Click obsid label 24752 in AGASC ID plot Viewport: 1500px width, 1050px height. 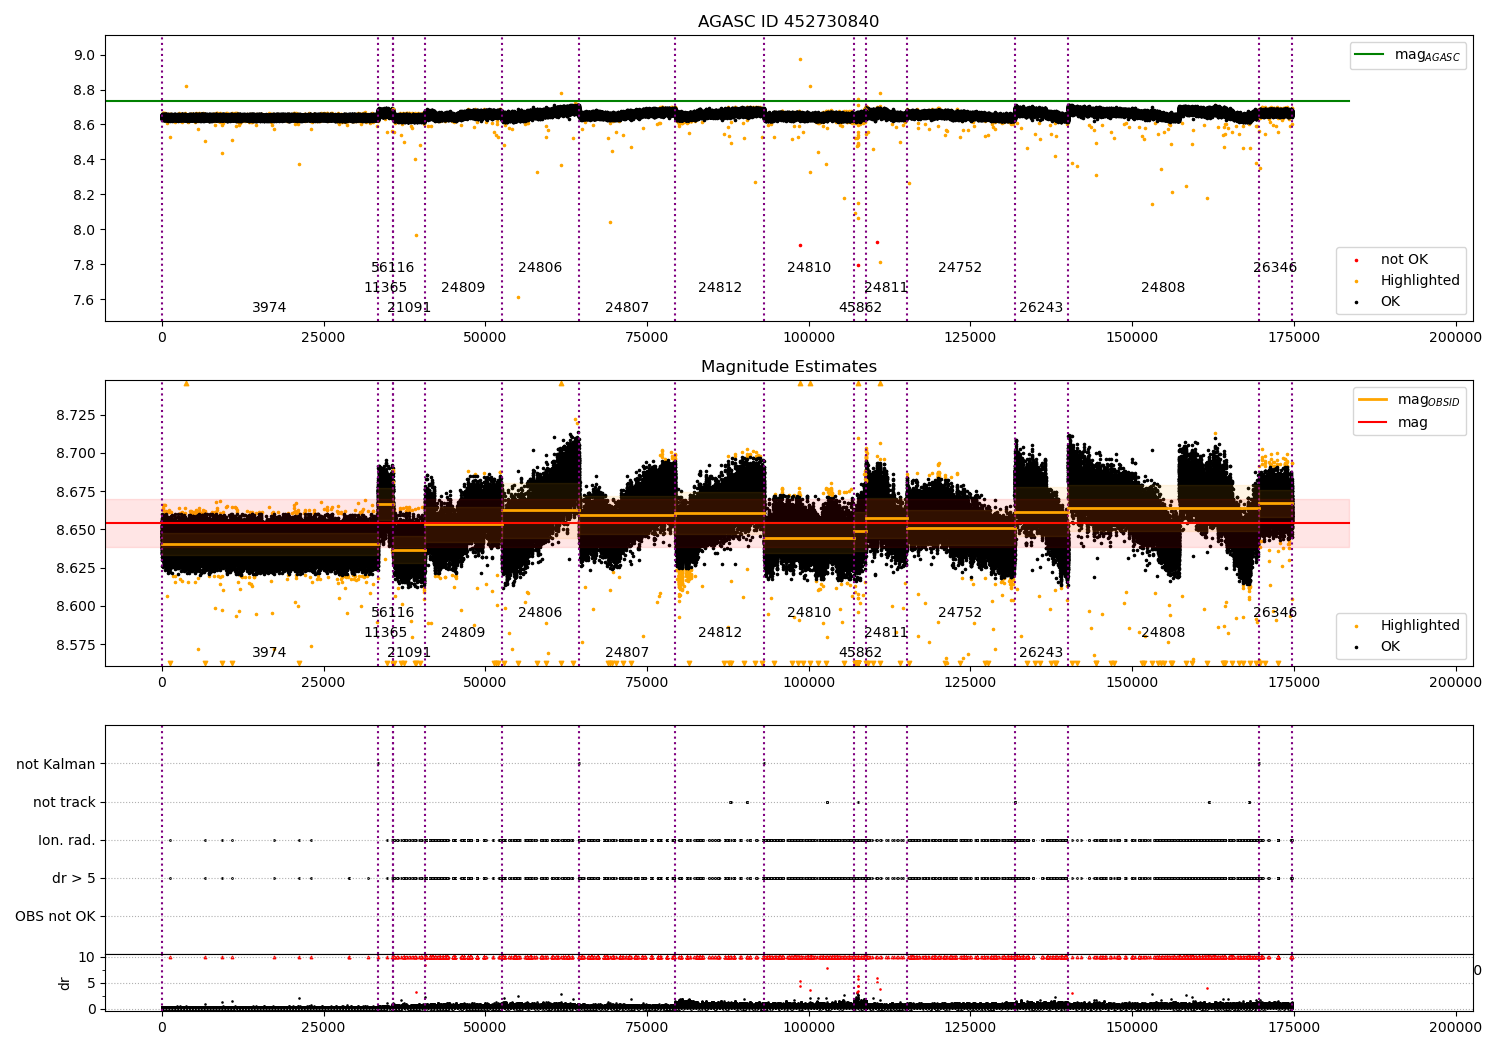point(960,268)
